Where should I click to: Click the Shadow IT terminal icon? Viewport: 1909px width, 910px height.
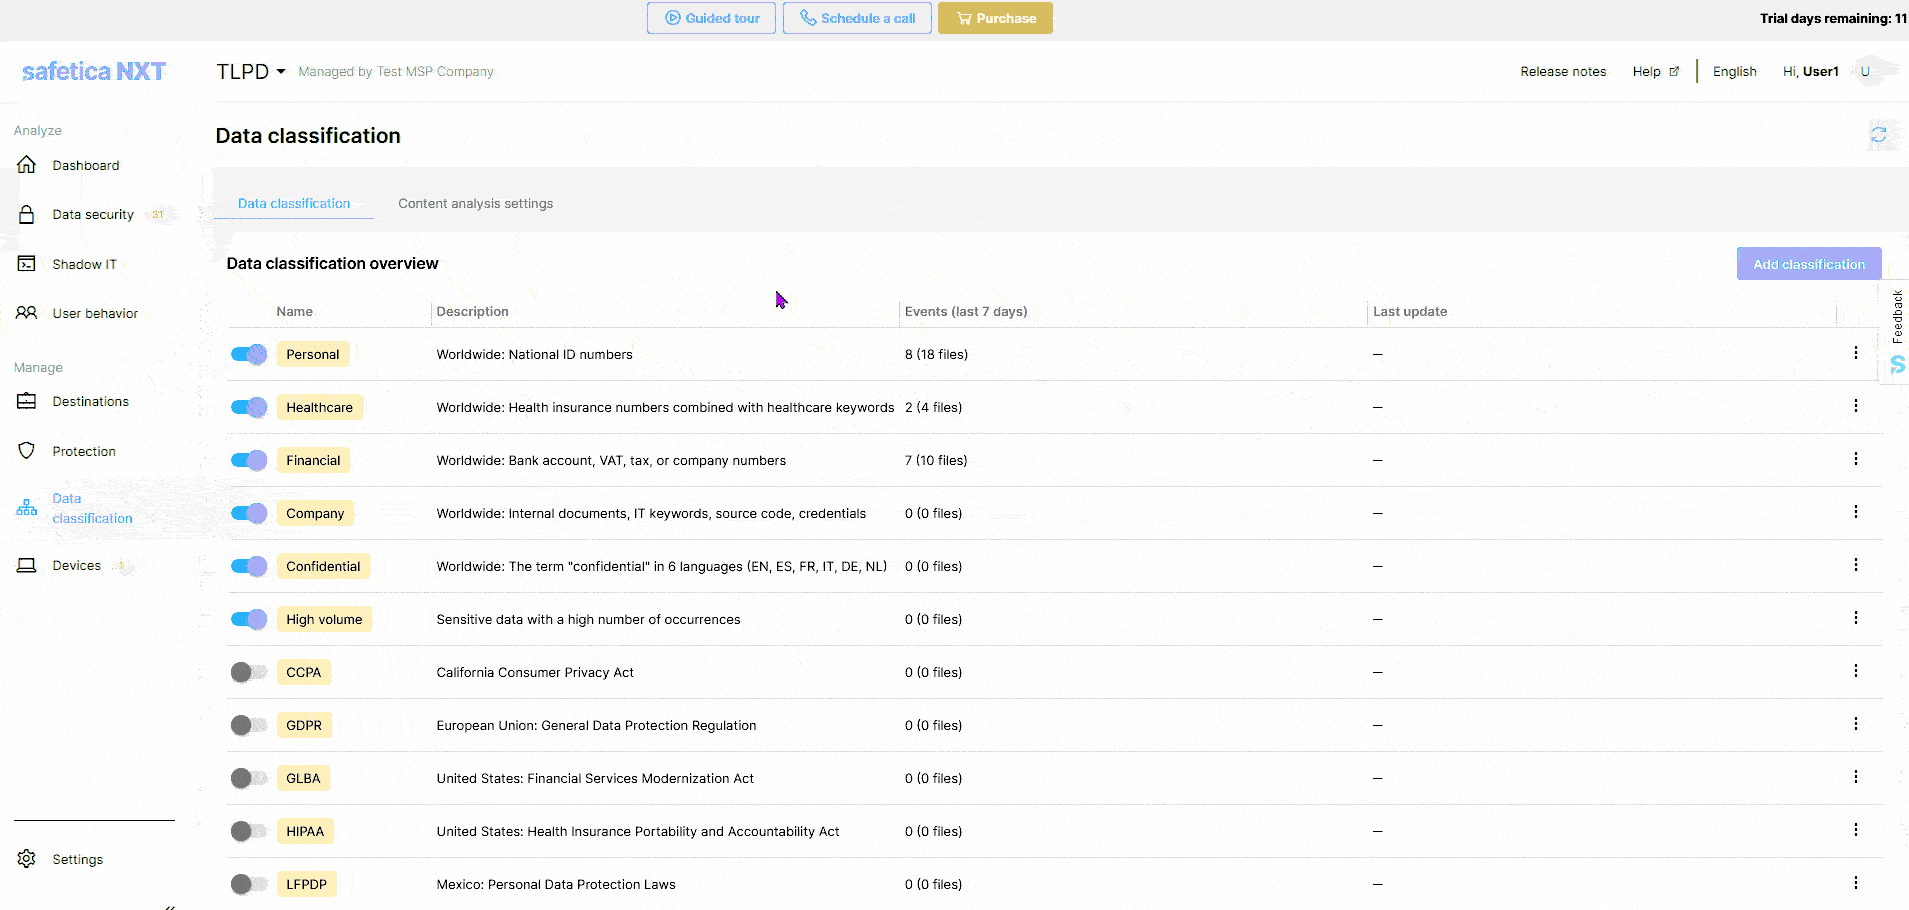(x=27, y=264)
